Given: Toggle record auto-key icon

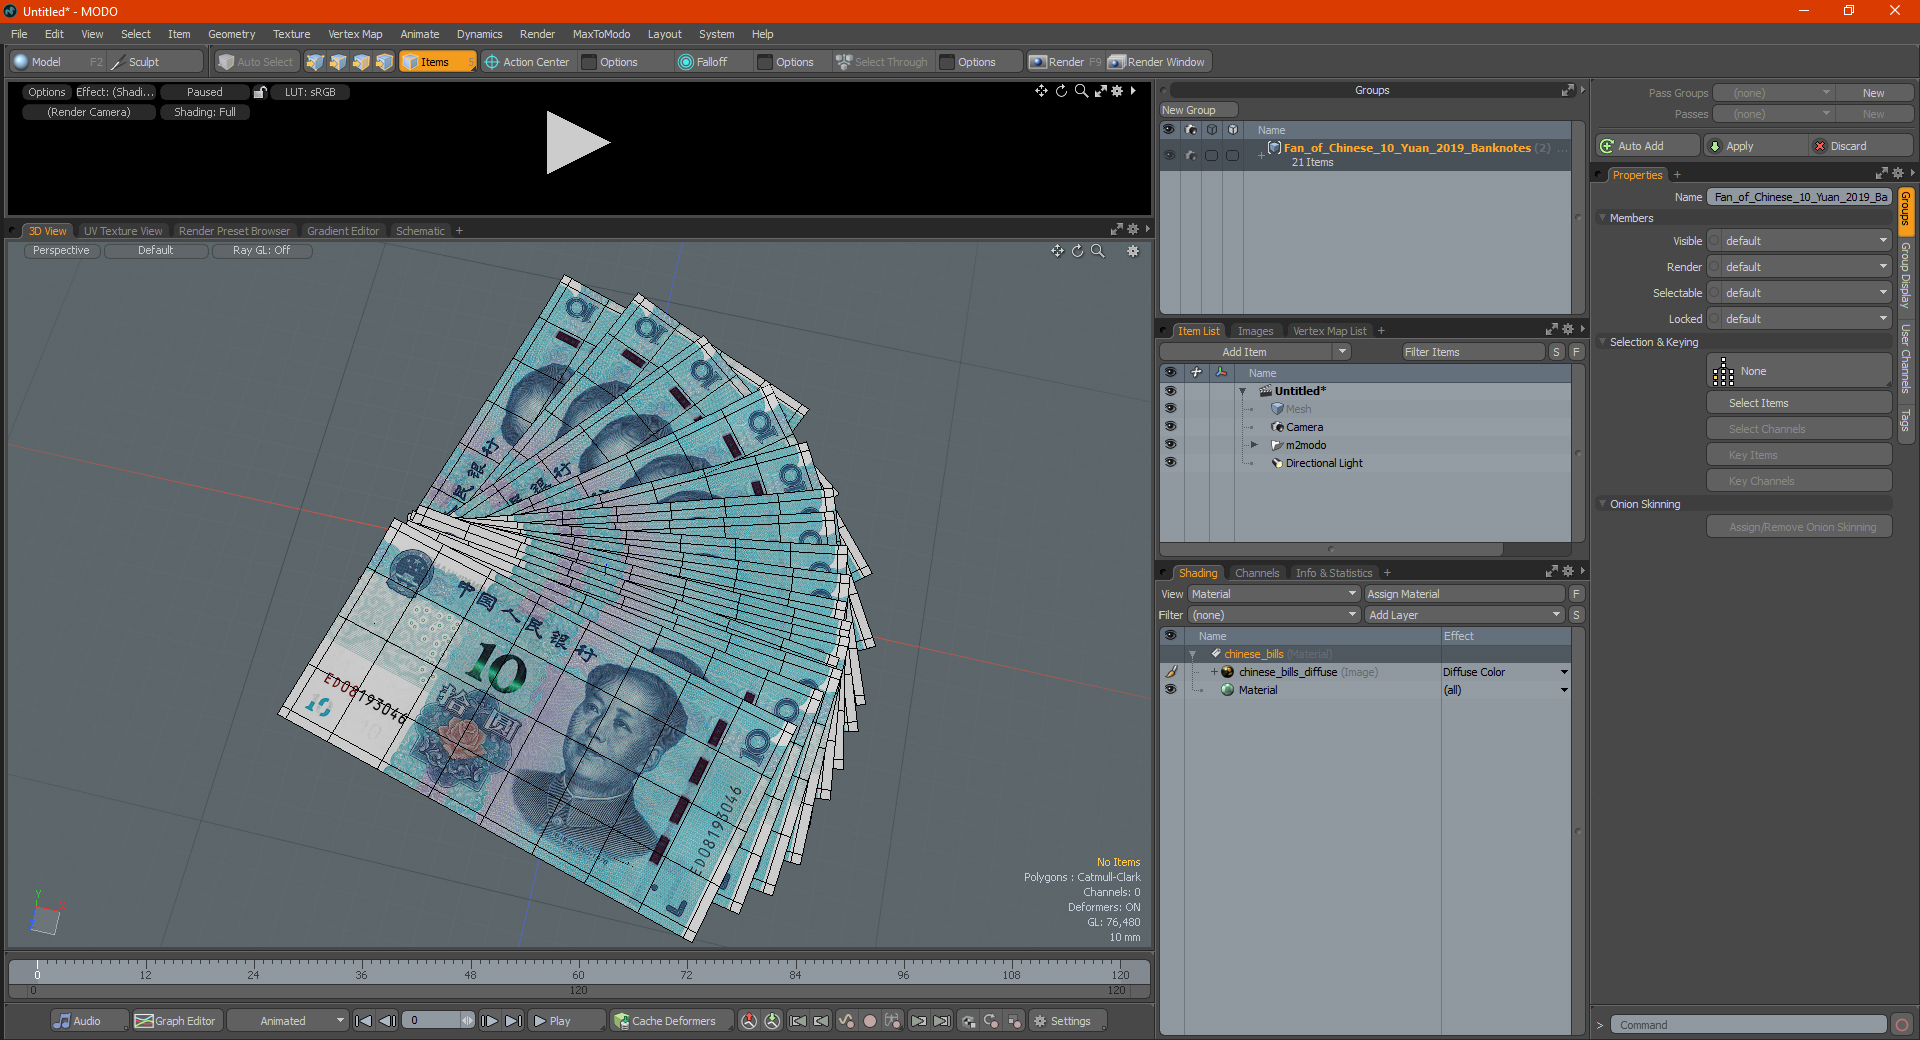Looking at the screenshot, I should (x=870, y=1021).
